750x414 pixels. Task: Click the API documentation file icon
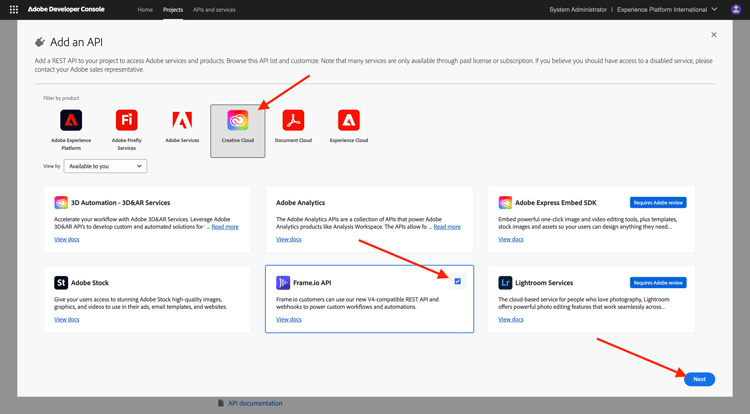tap(221, 403)
